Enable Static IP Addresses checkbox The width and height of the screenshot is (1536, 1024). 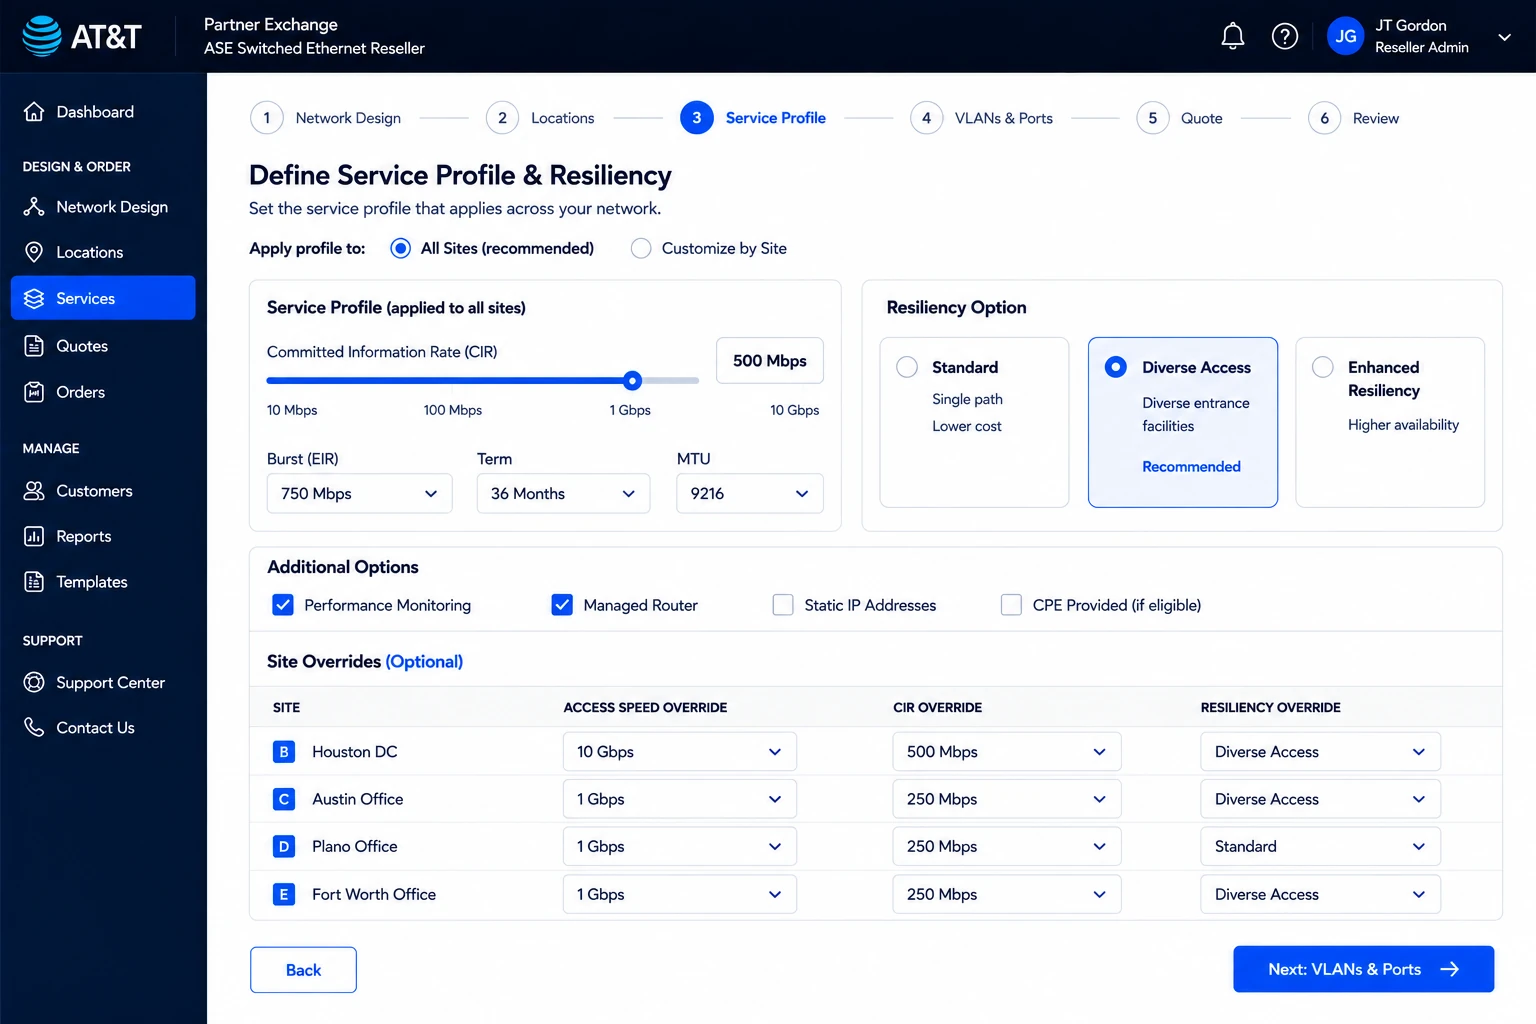[783, 605]
